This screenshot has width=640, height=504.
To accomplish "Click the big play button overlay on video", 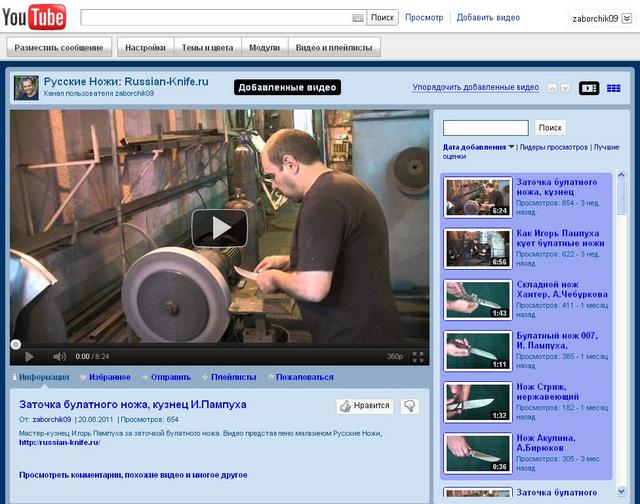I will [220, 228].
